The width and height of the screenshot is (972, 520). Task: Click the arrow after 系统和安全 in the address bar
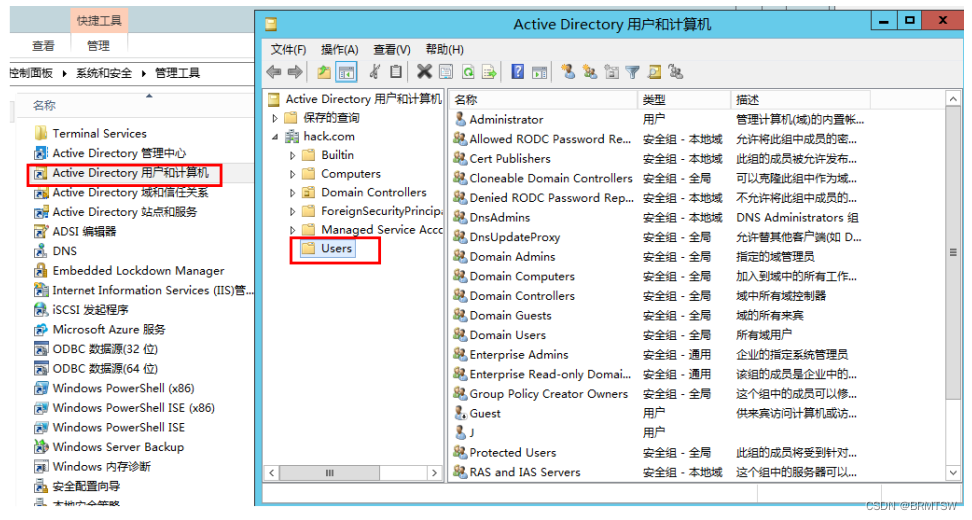click(x=143, y=73)
